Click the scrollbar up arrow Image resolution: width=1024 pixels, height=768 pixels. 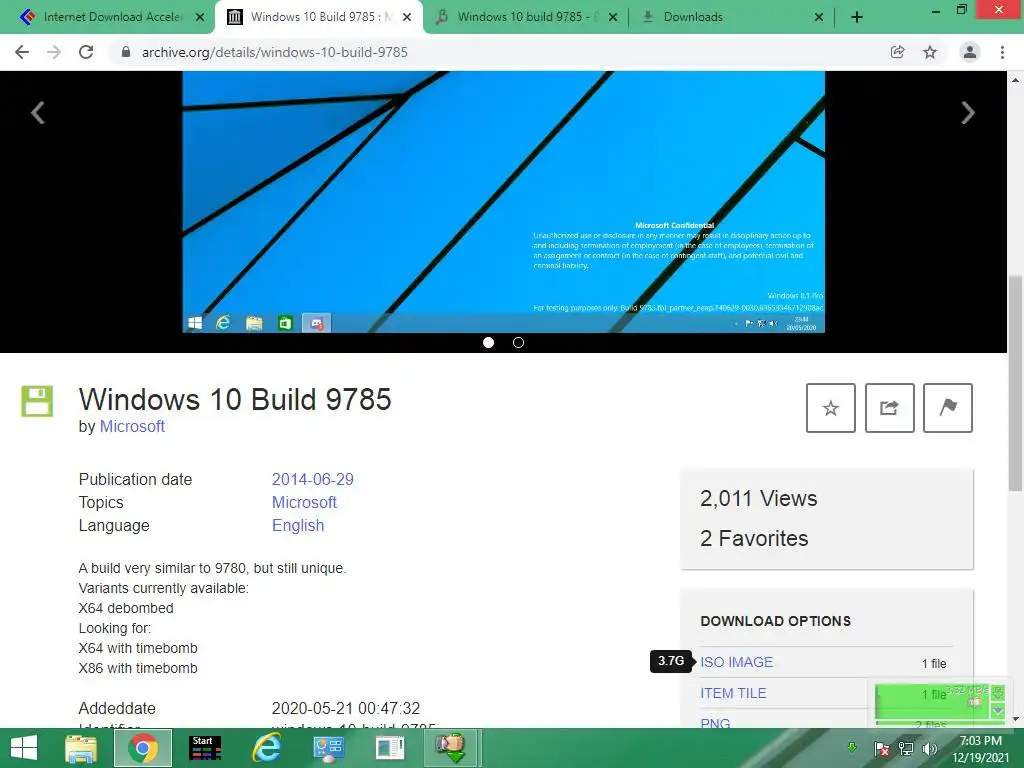point(1015,80)
